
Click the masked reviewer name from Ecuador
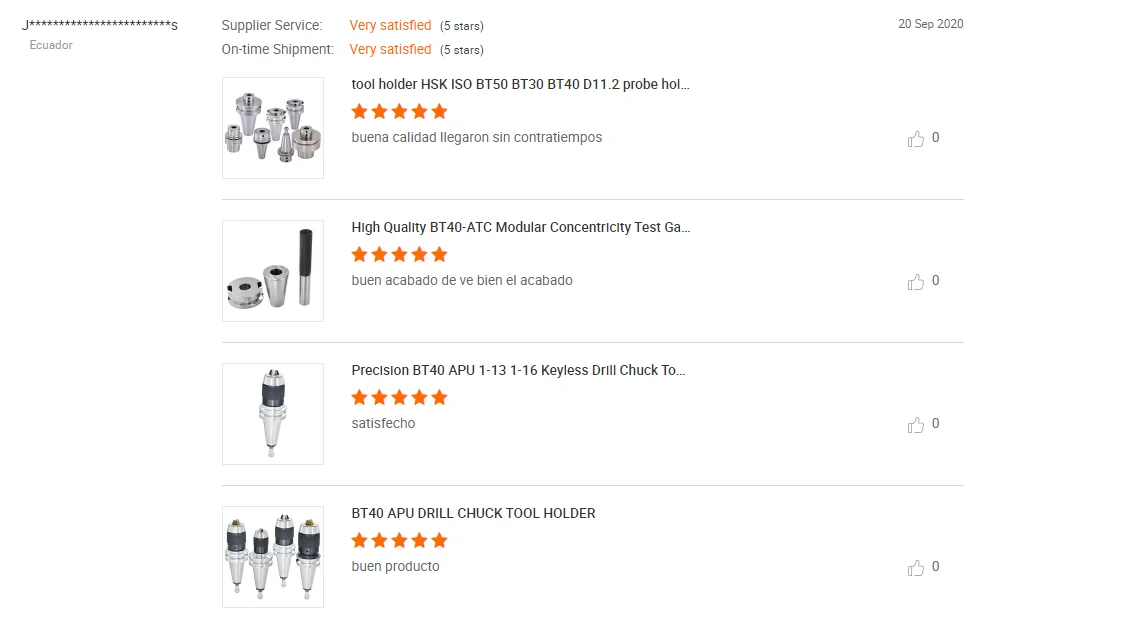(100, 25)
